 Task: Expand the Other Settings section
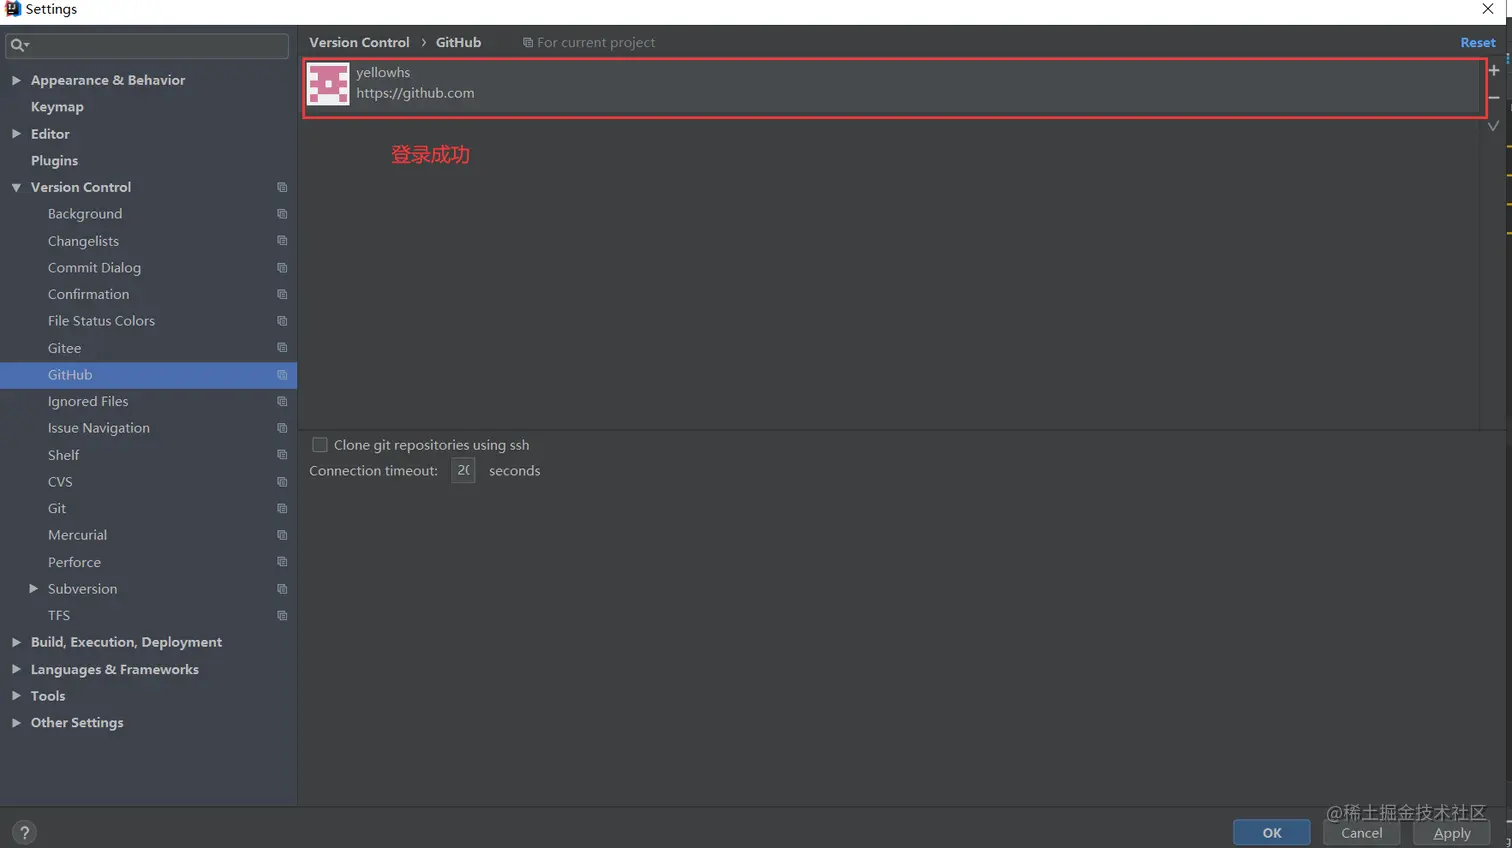[x=16, y=722]
